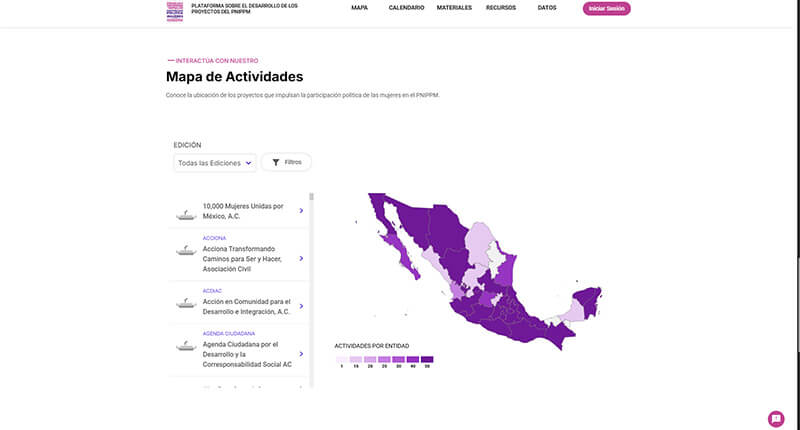Select the darkest purple legend swatch
The height and width of the screenshot is (430, 800).
427,359
